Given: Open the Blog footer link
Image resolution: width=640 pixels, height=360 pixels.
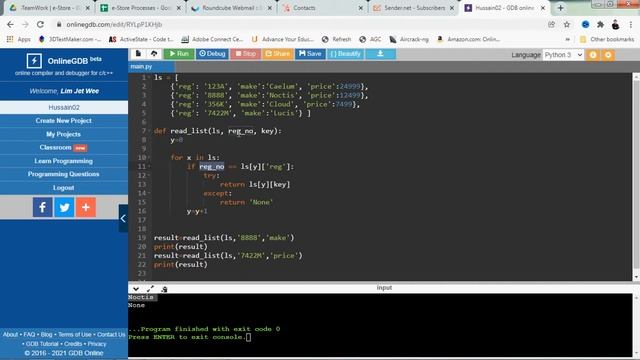Looking at the screenshot, I should pyautogui.click(x=47, y=335).
